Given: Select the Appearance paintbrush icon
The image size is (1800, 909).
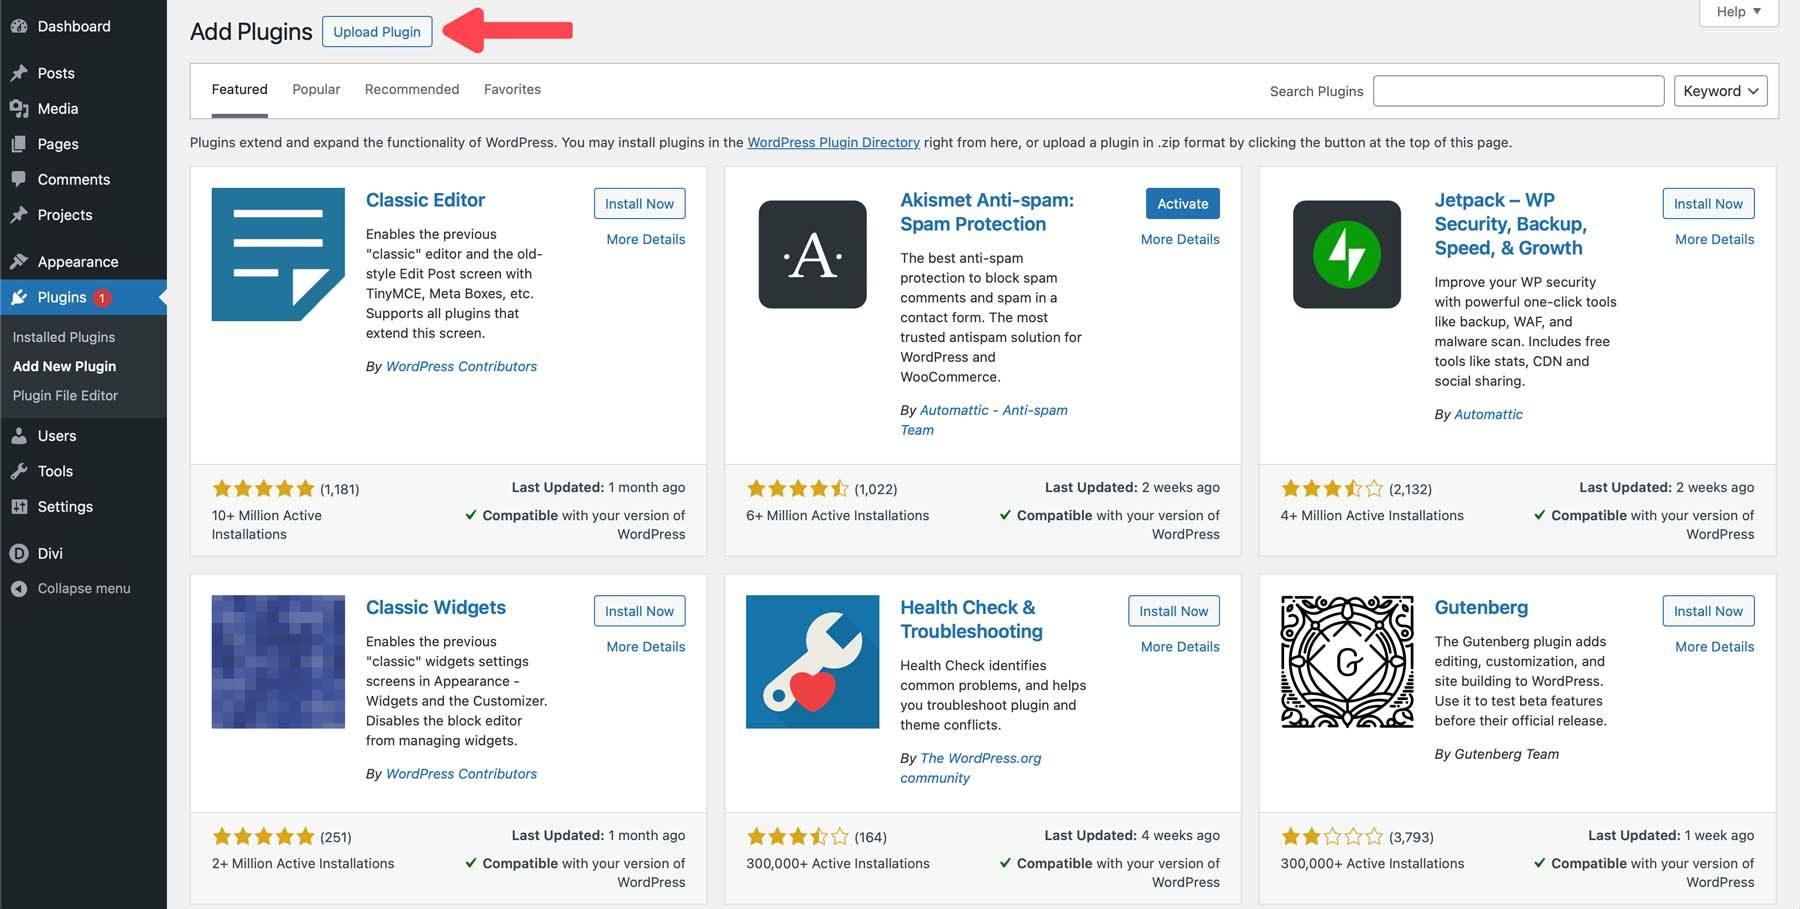Looking at the screenshot, I should pyautogui.click(x=18, y=261).
